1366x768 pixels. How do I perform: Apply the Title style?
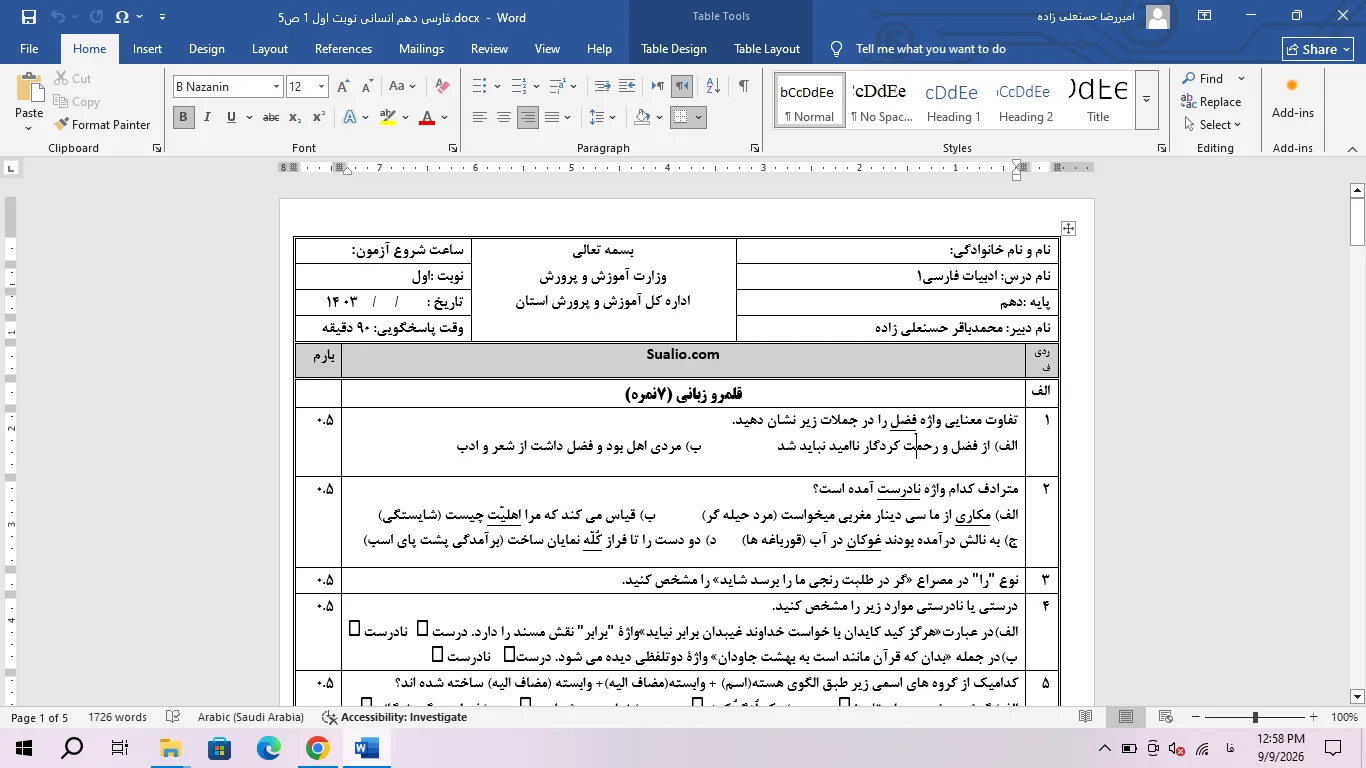[1098, 100]
